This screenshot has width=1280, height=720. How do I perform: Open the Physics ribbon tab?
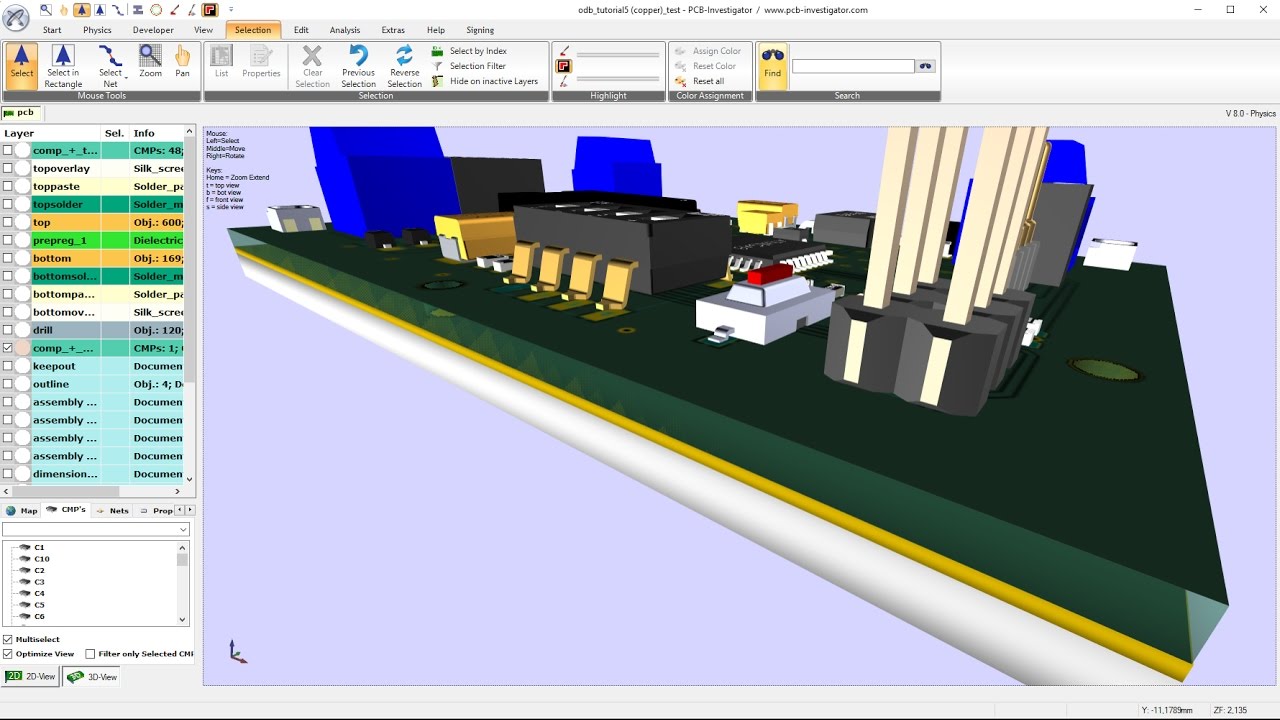(x=97, y=30)
